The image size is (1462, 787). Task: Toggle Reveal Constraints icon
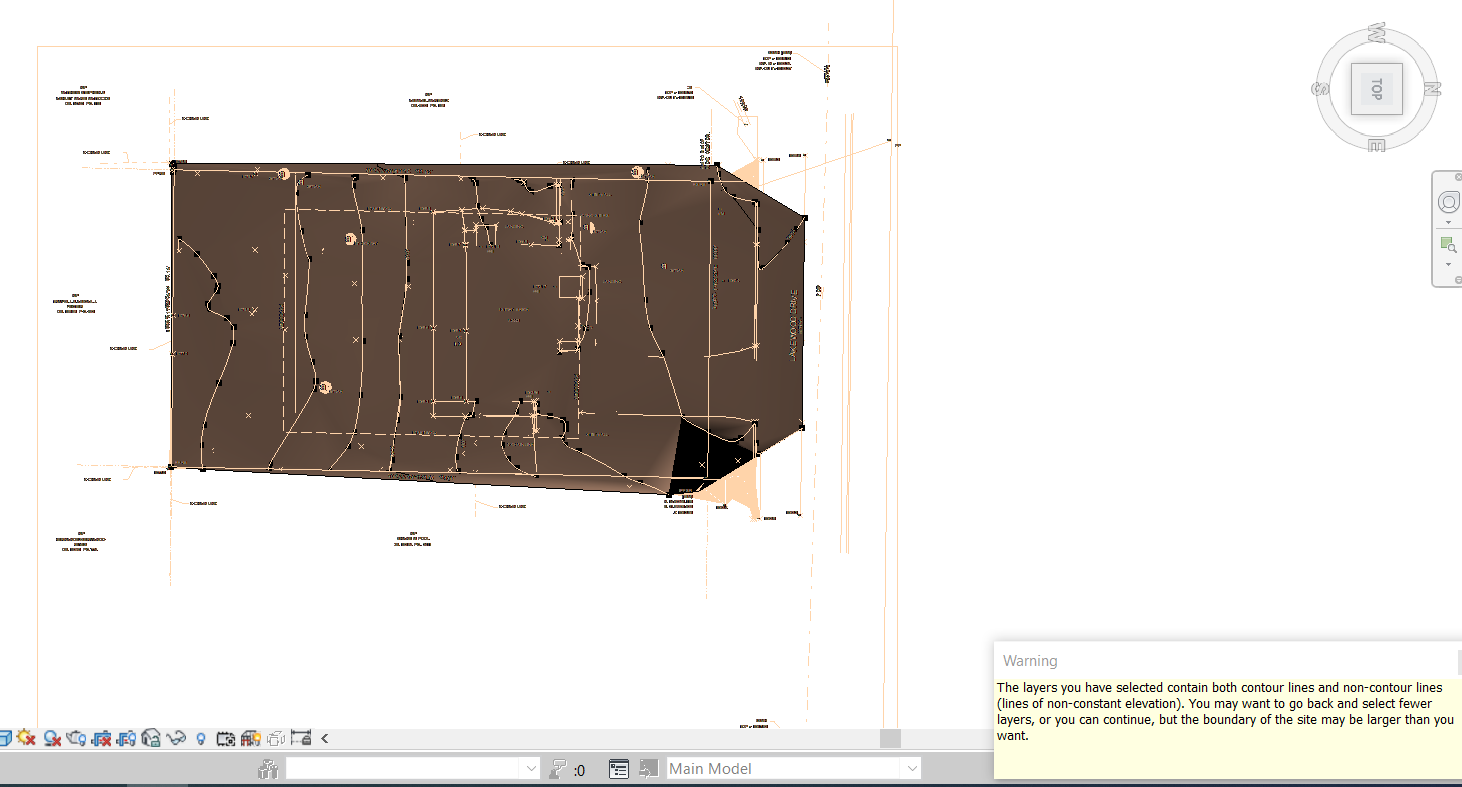click(301, 738)
